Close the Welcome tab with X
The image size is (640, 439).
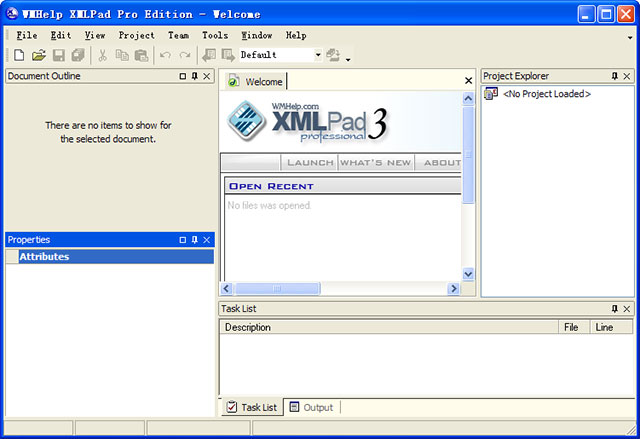[x=469, y=81]
